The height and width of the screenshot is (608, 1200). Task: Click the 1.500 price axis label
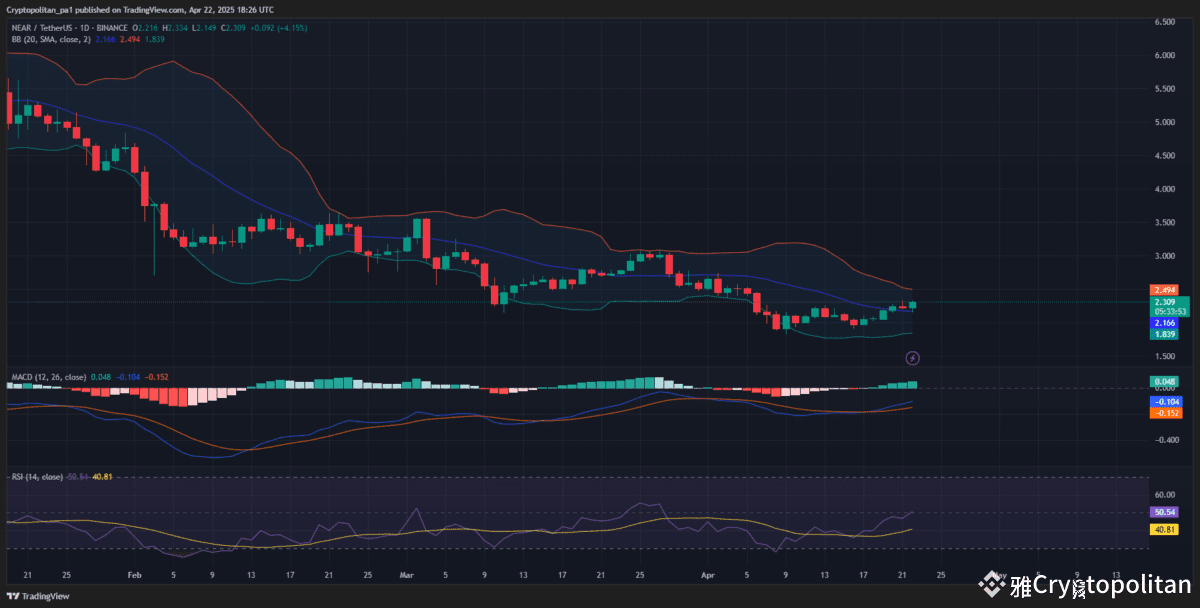coord(1164,356)
